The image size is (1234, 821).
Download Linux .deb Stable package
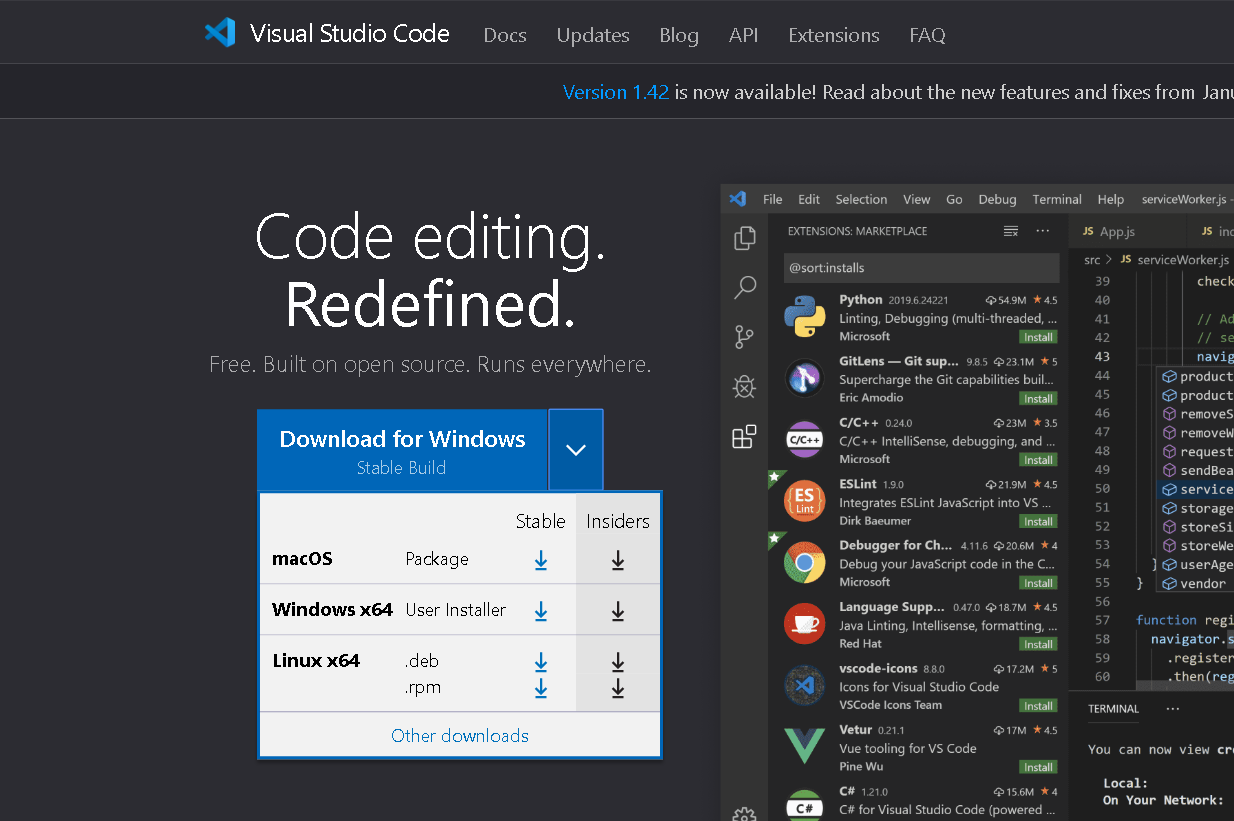click(x=541, y=661)
